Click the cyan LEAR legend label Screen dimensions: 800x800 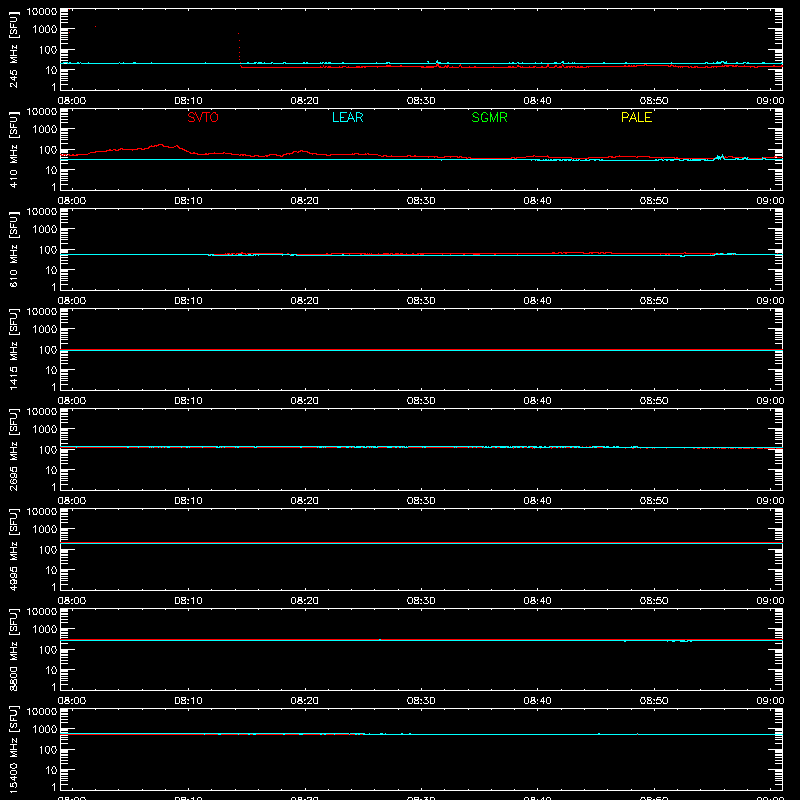coord(347,117)
